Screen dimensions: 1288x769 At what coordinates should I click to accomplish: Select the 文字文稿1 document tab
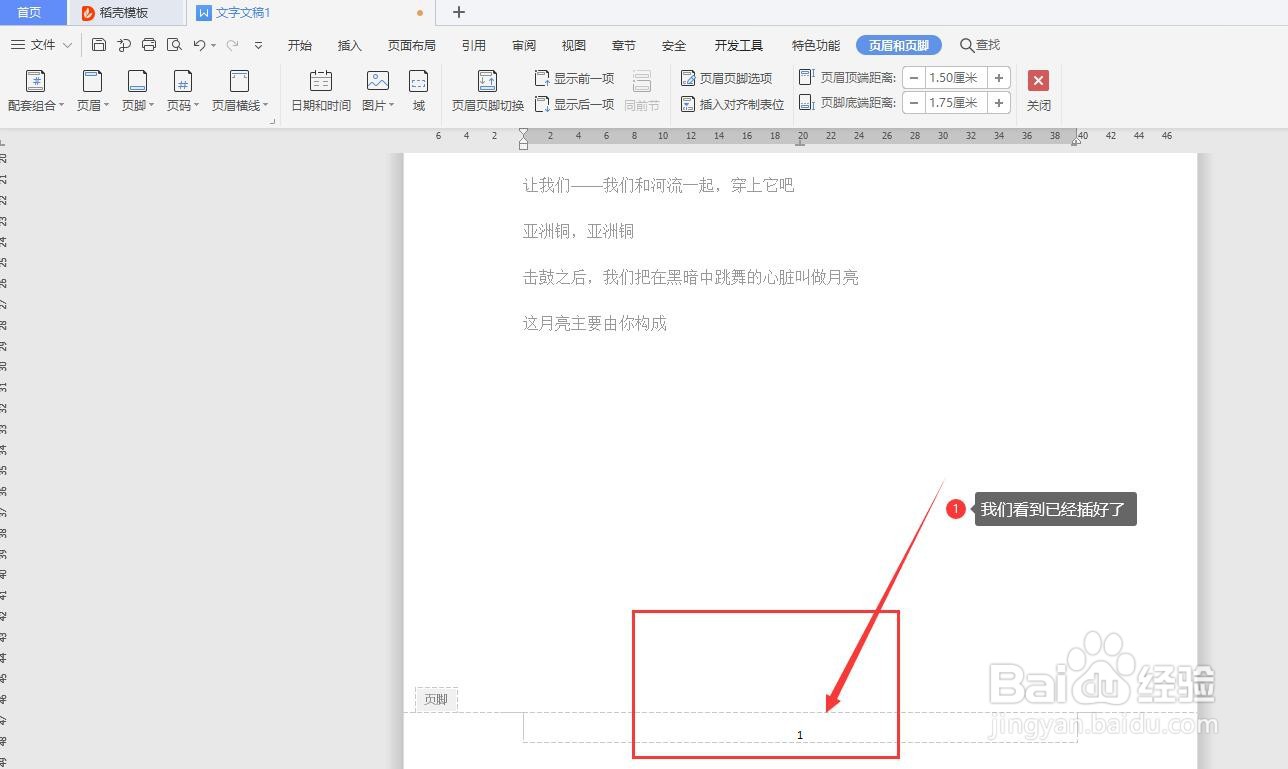tap(312, 13)
